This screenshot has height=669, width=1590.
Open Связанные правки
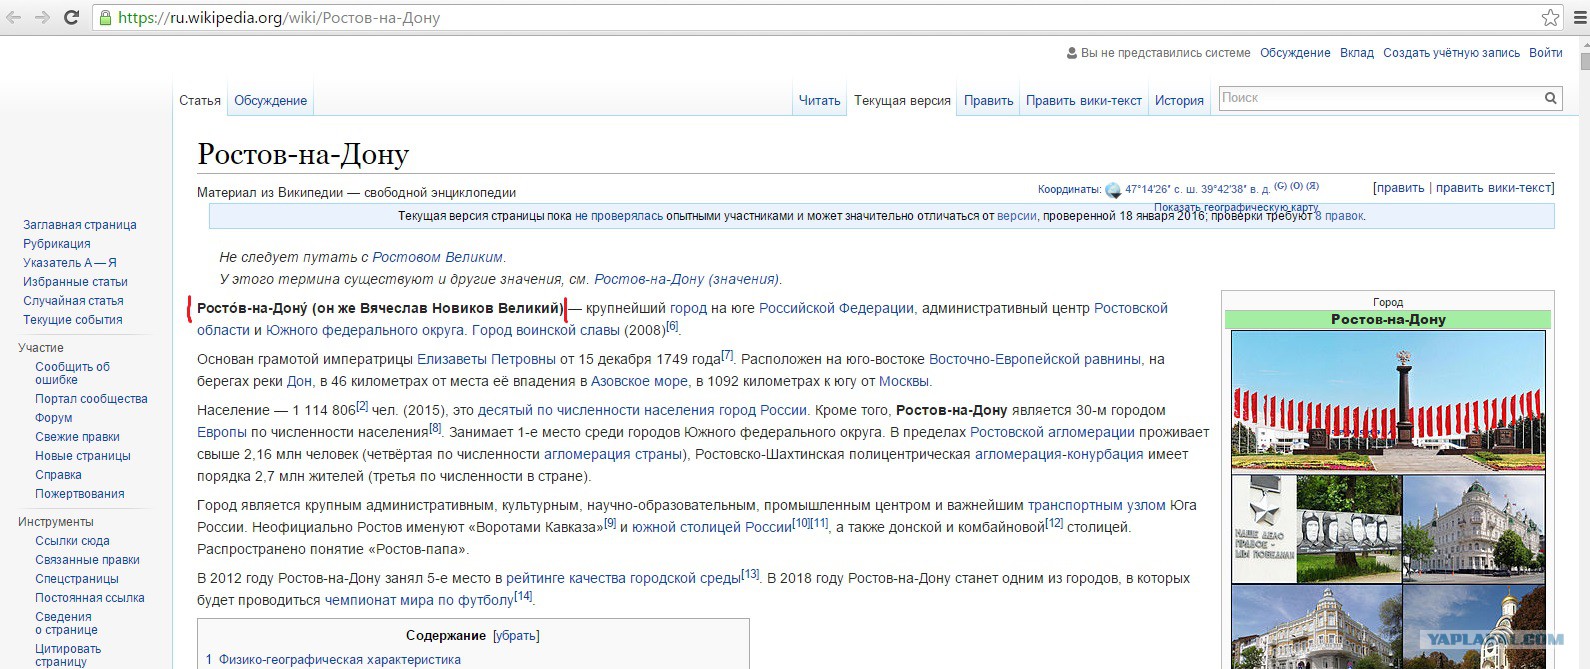[x=87, y=560]
